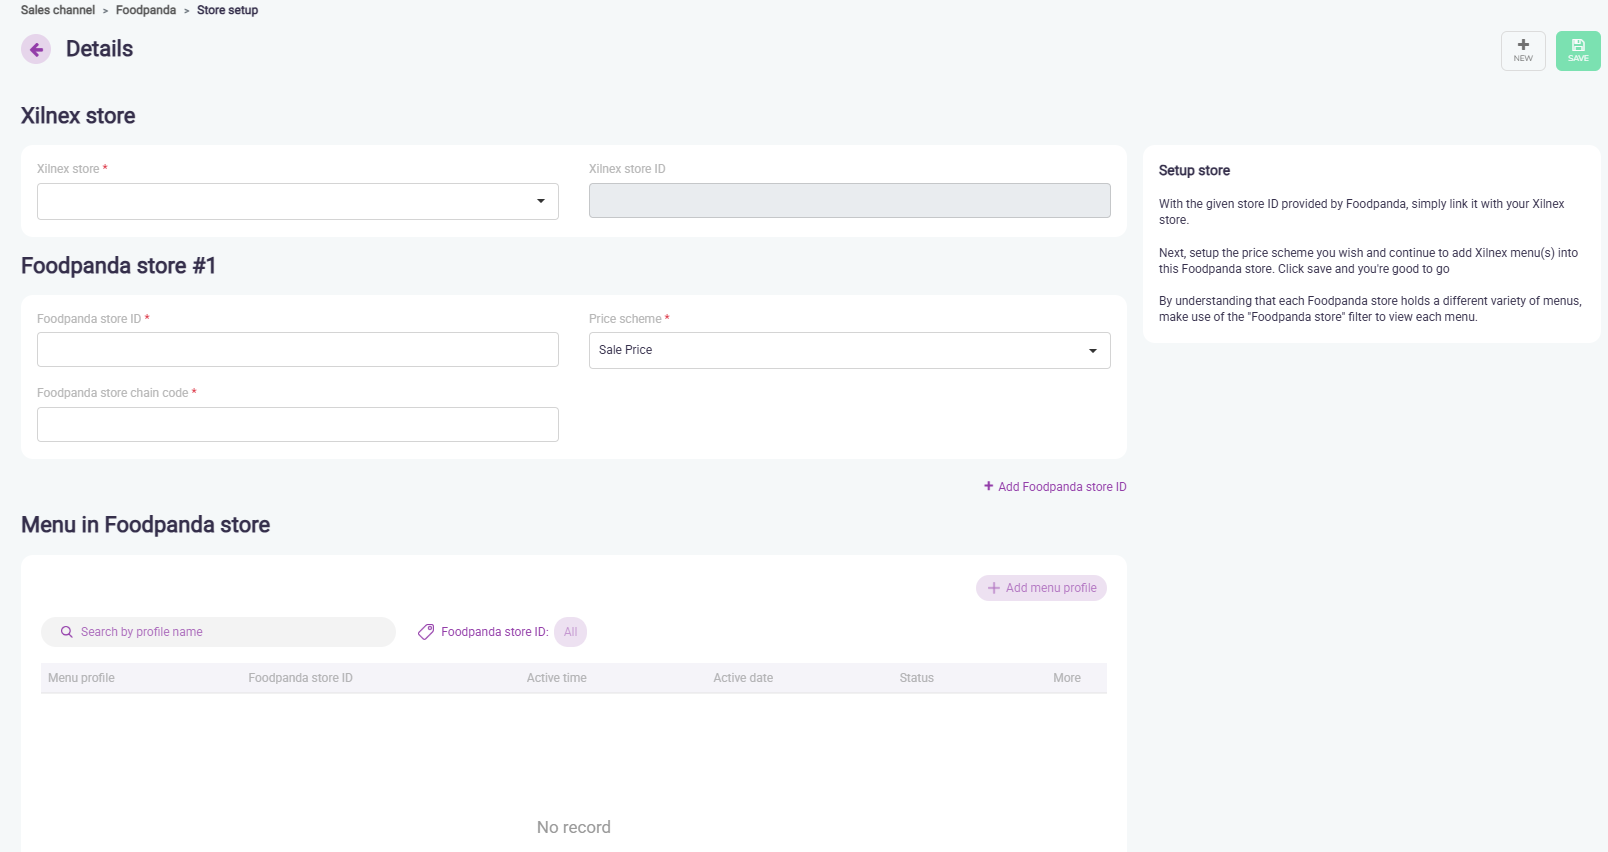Image resolution: width=1608 pixels, height=852 pixels.
Task: Open the Foodpanda store ID 'All' filter
Action: tap(570, 632)
